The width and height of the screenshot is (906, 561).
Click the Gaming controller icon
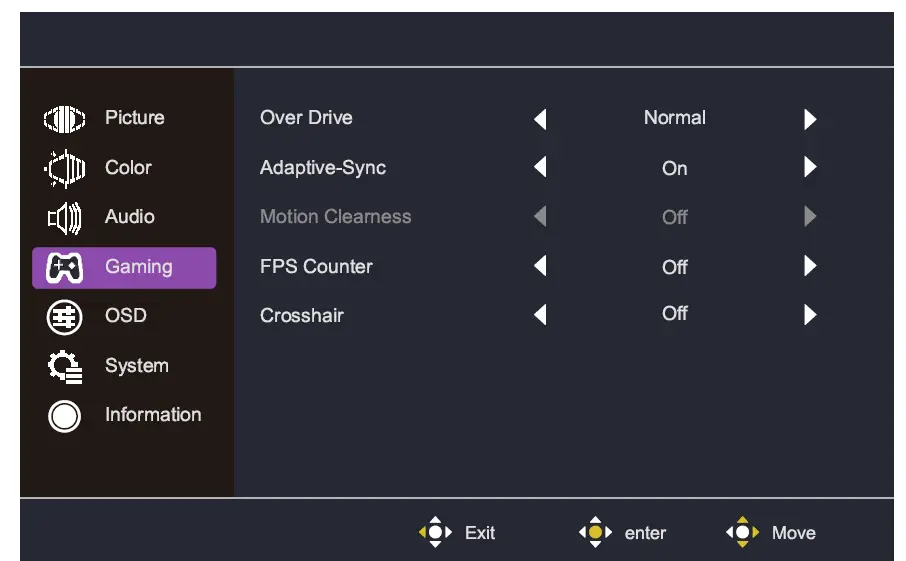tap(64, 268)
